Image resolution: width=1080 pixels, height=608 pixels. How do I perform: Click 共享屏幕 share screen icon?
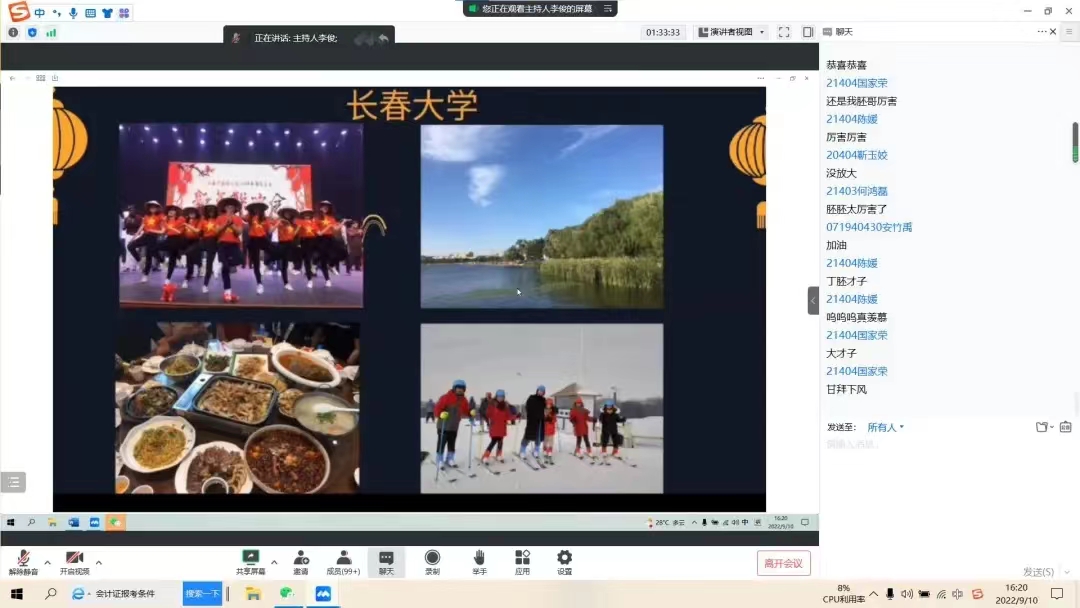[x=250, y=562]
